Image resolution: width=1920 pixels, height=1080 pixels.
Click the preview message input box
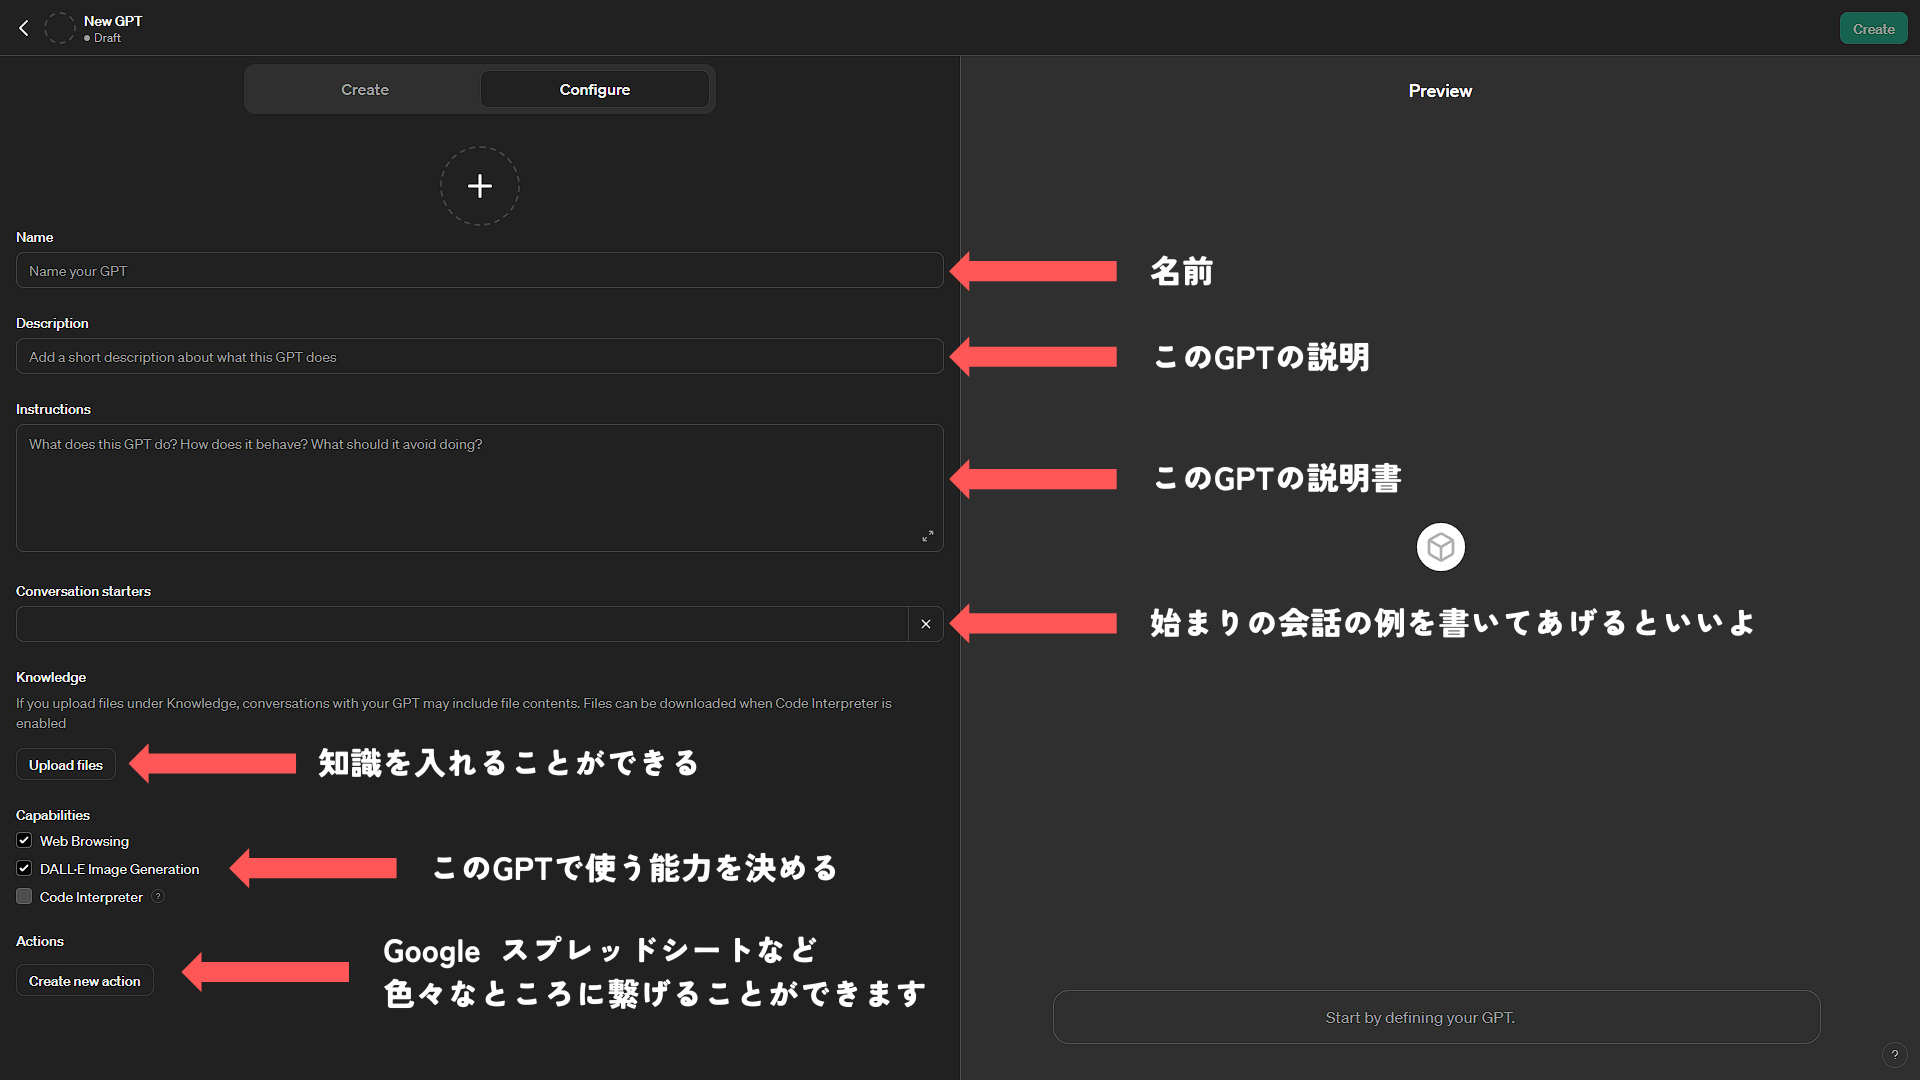(x=1436, y=1017)
